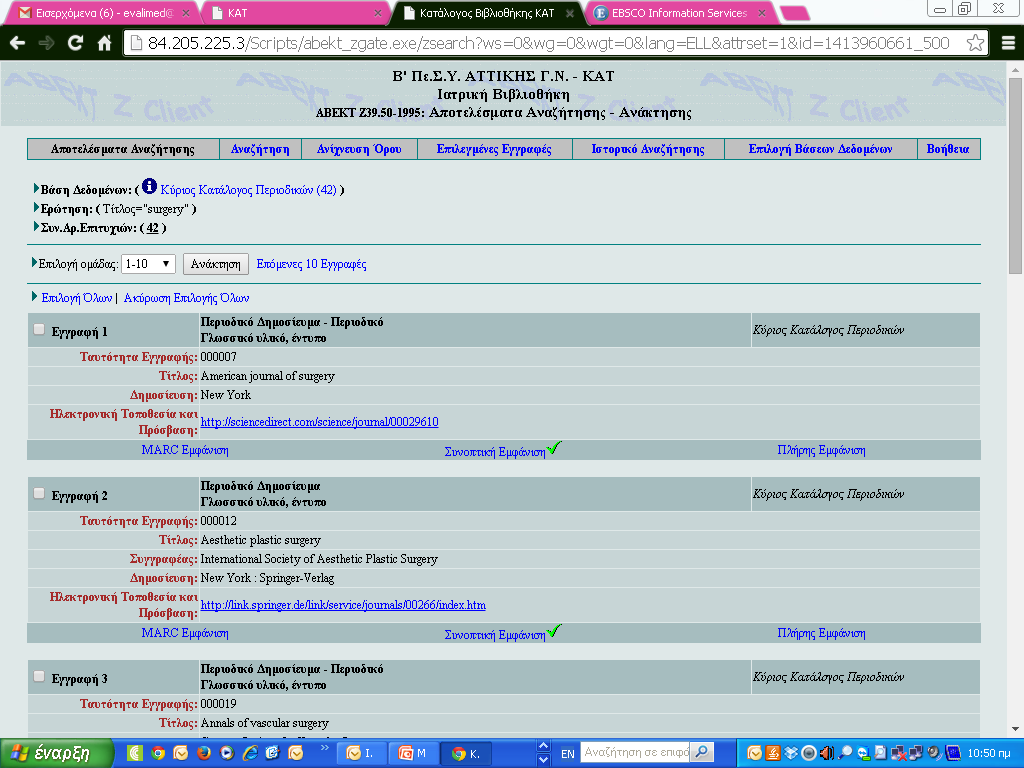Reload the page with the refresh icon
Viewport: 1024px width, 768px height.
tap(75, 43)
